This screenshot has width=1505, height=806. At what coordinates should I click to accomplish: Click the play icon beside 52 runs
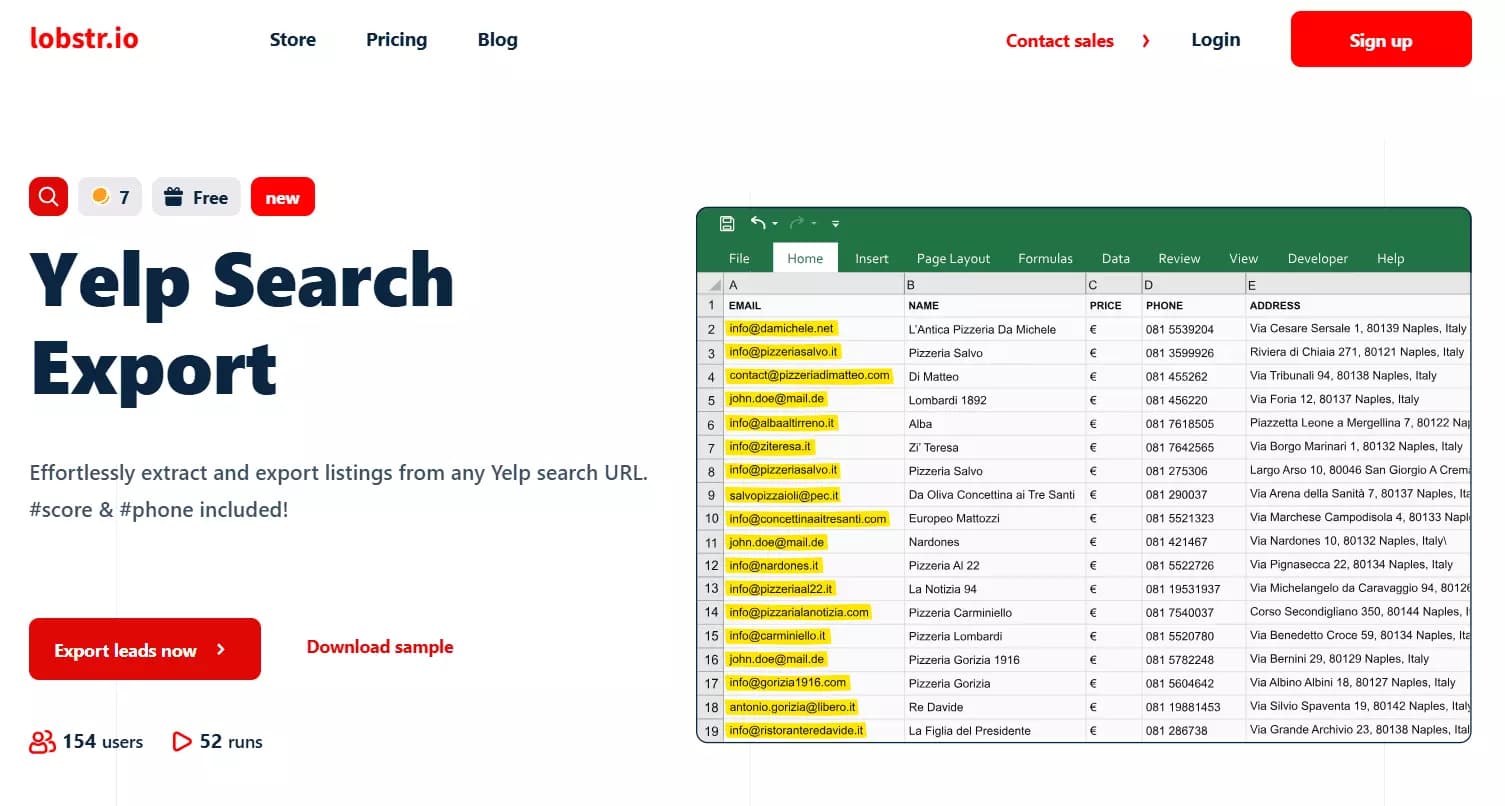pos(182,741)
